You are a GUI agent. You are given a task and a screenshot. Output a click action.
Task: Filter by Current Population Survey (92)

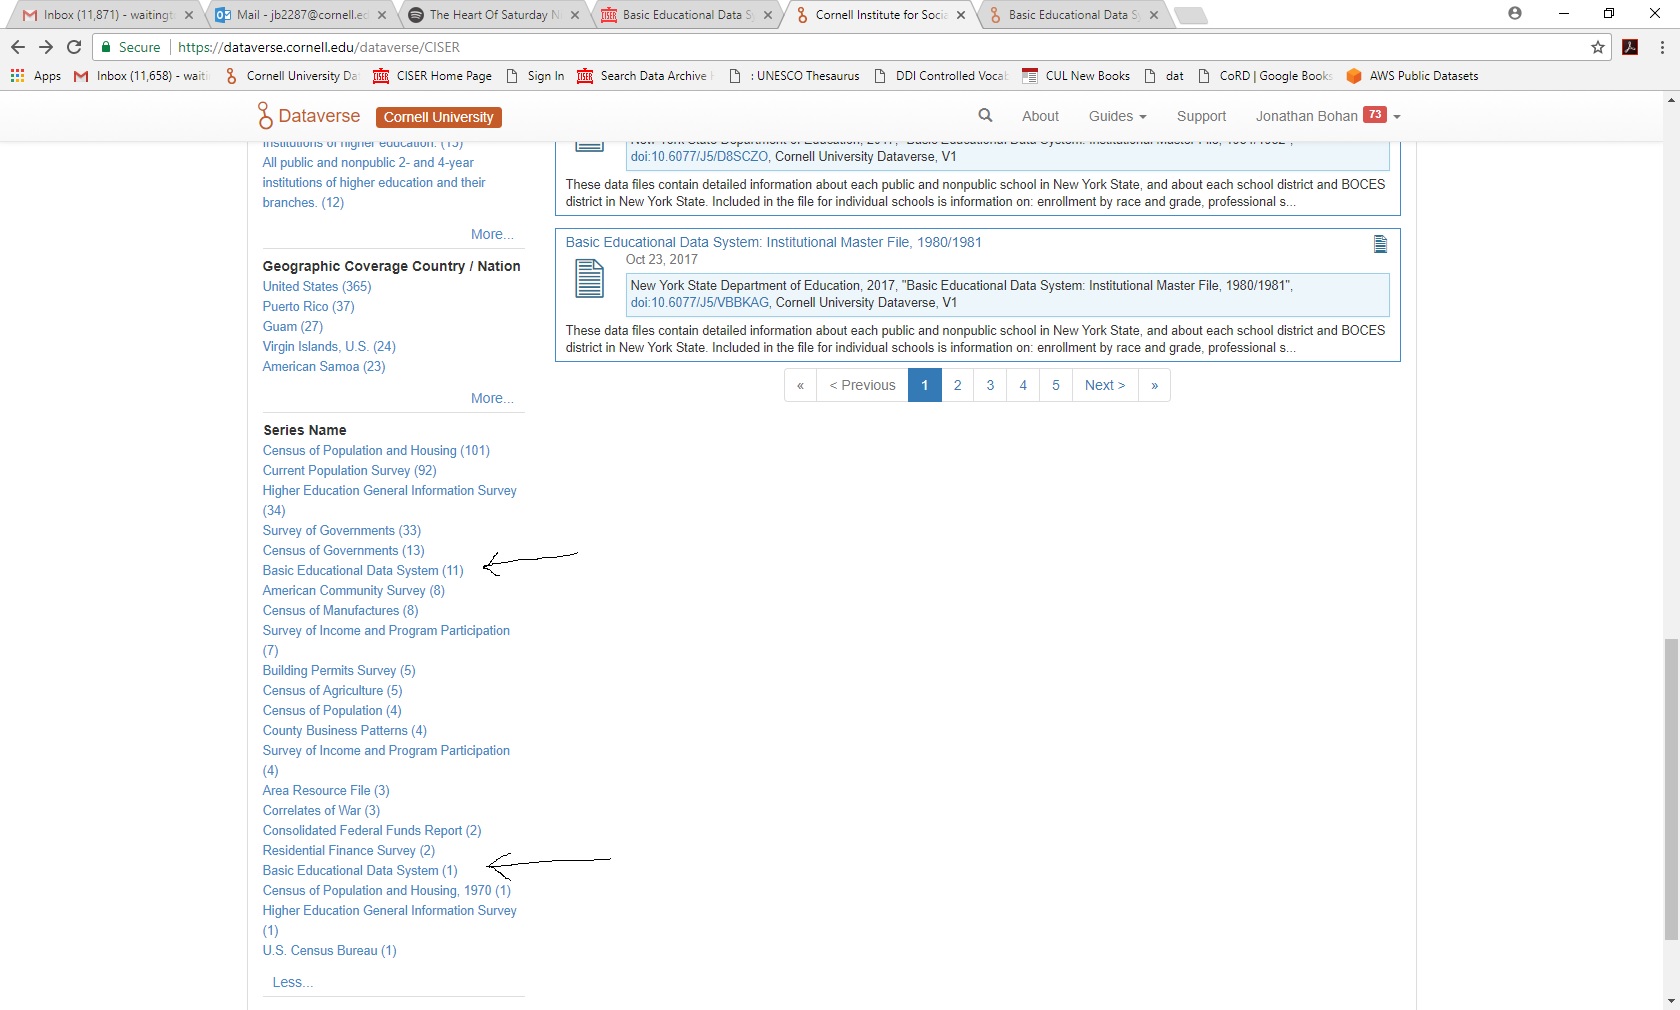349,470
